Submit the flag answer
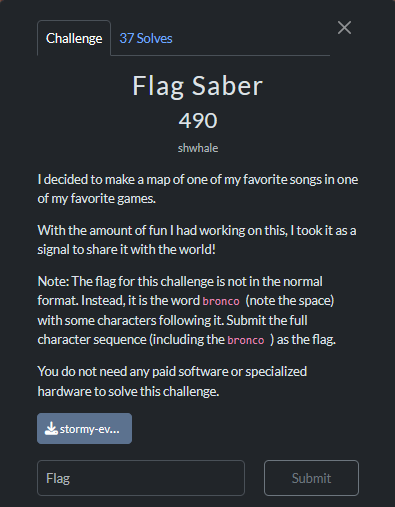 [311, 478]
